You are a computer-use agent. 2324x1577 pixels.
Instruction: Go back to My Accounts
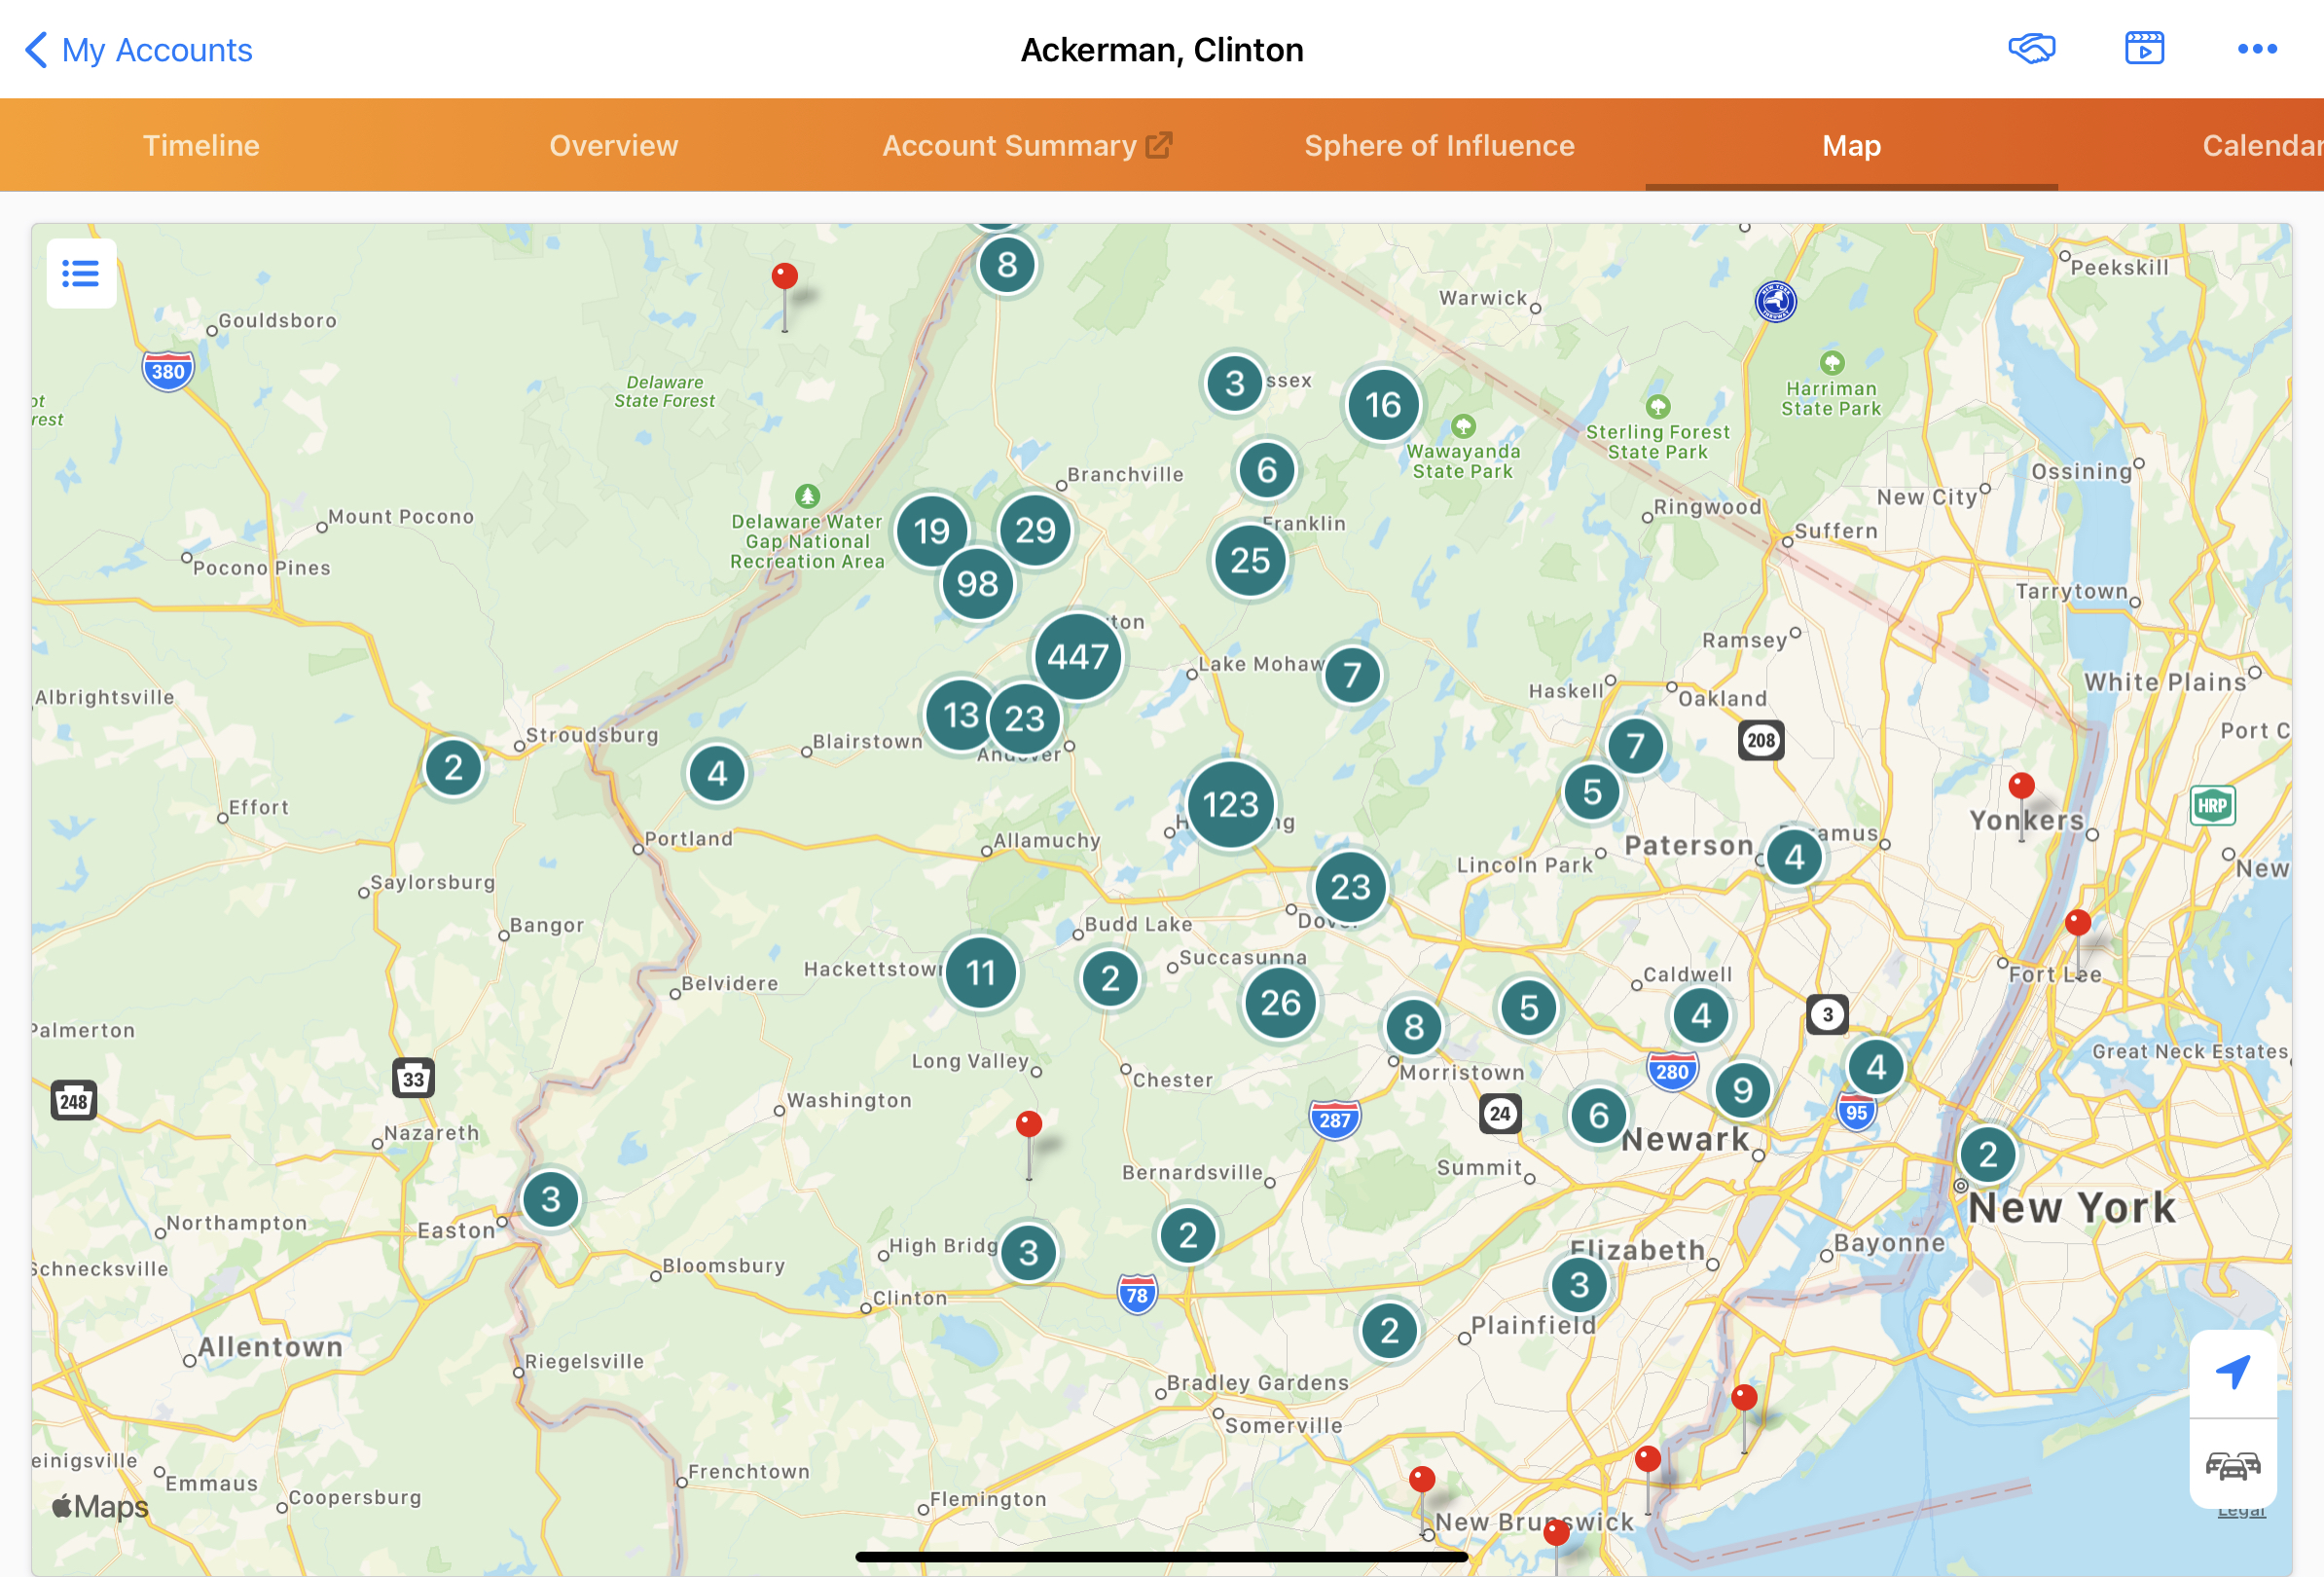(x=138, y=50)
